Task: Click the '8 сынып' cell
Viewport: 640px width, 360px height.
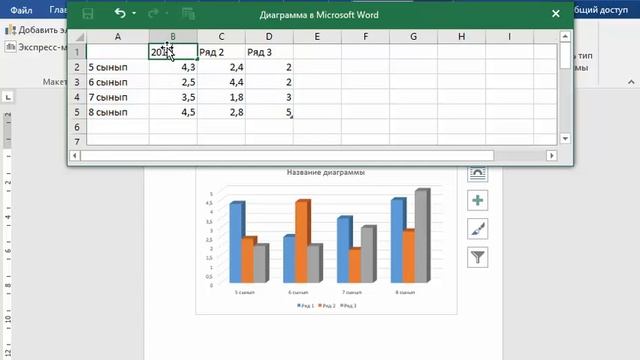Action: point(118,112)
